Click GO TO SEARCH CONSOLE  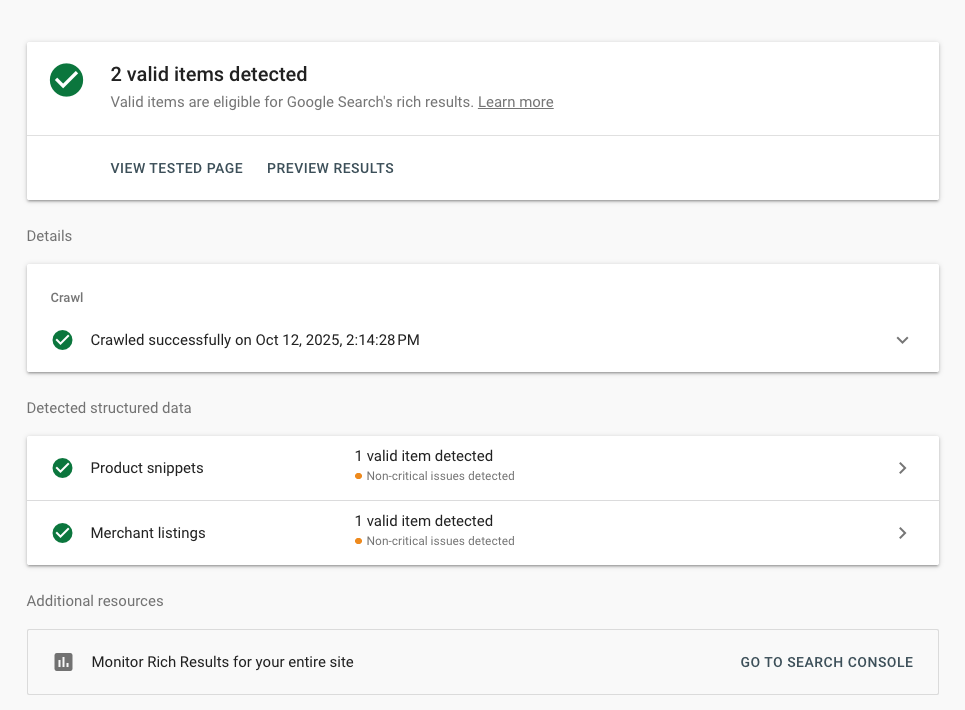(827, 662)
